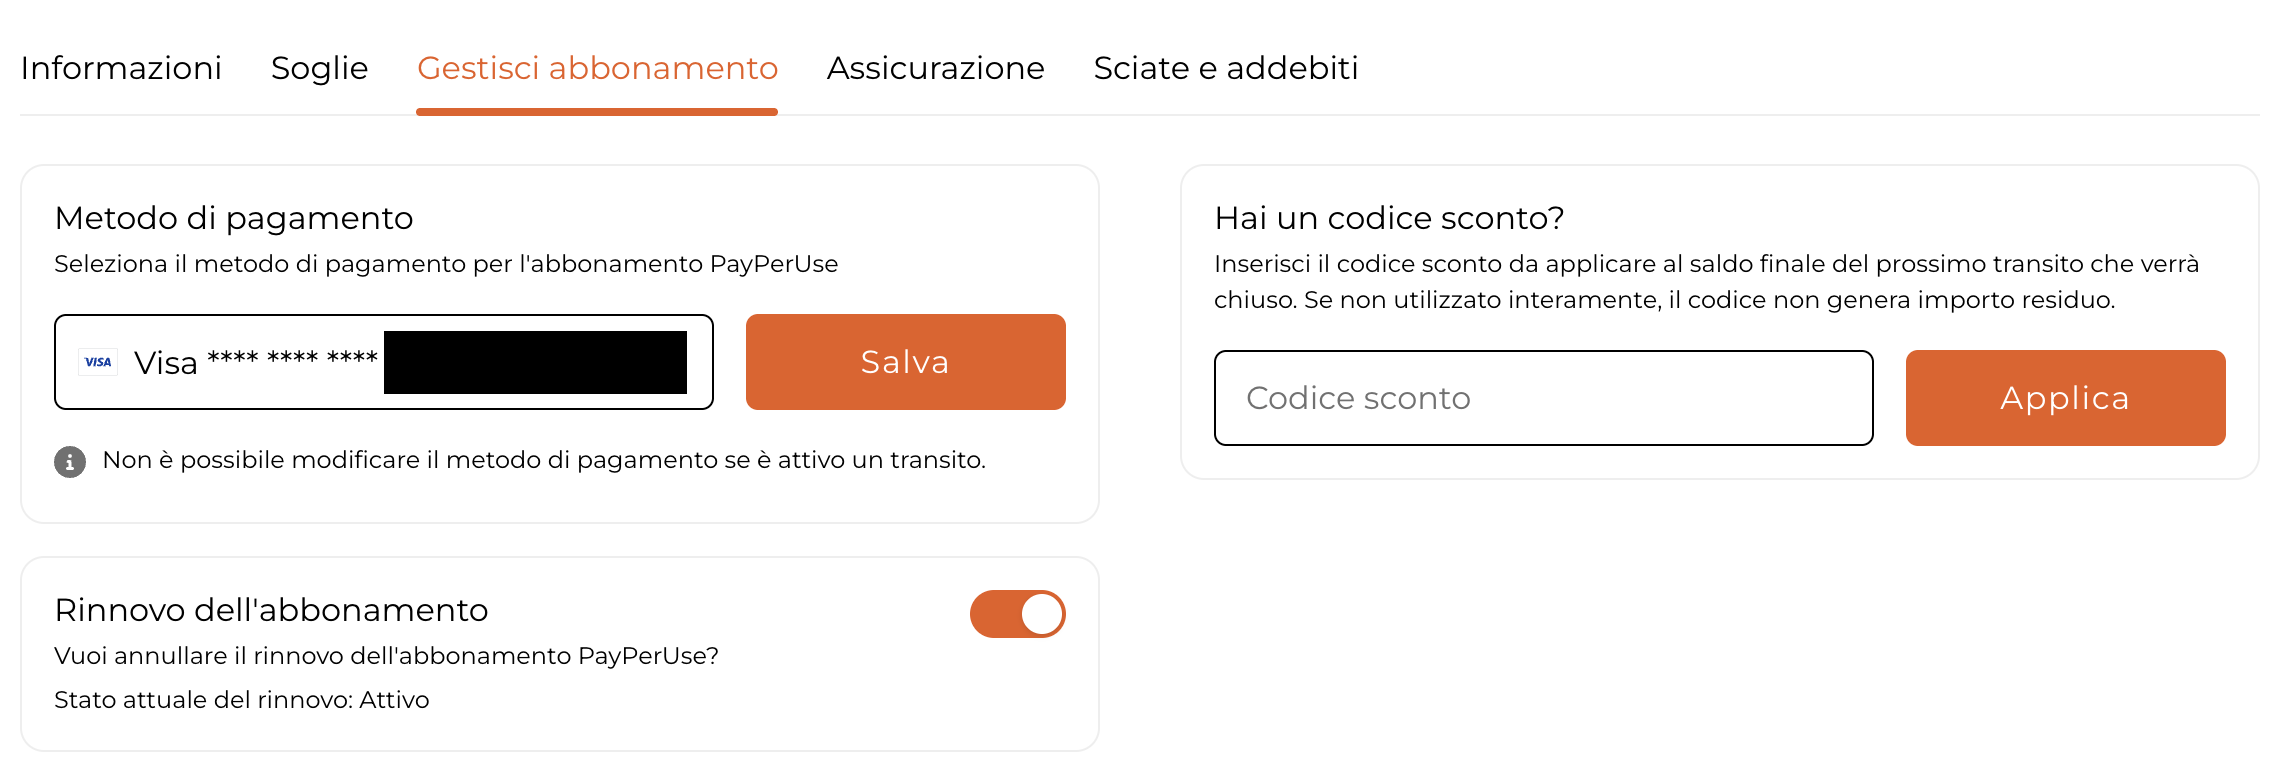This screenshot has width=2290, height=762.
Task: Click the Stato attuale del rinnovo text
Action: 241,700
